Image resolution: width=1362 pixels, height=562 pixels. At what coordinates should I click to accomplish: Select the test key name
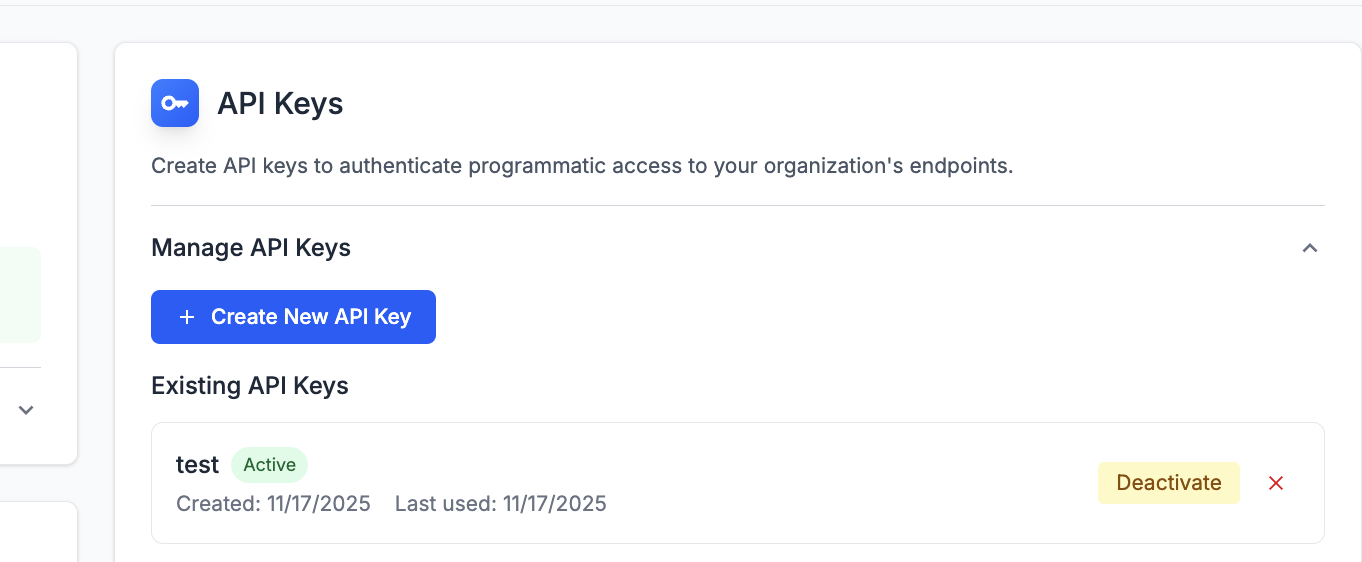(x=197, y=465)
